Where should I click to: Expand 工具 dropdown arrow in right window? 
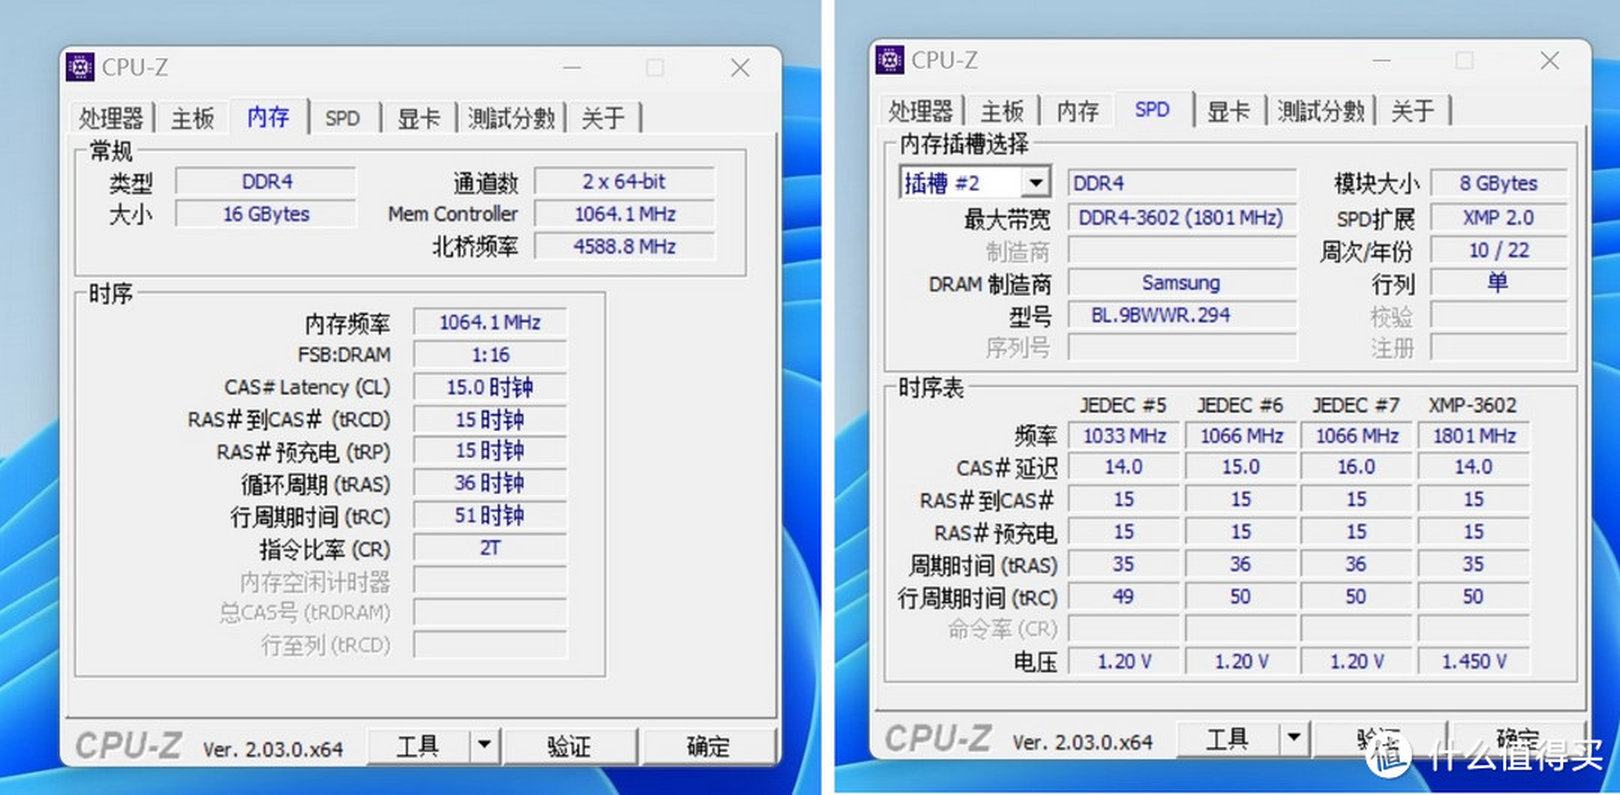pyautogui.click(x=1294, y=739)
